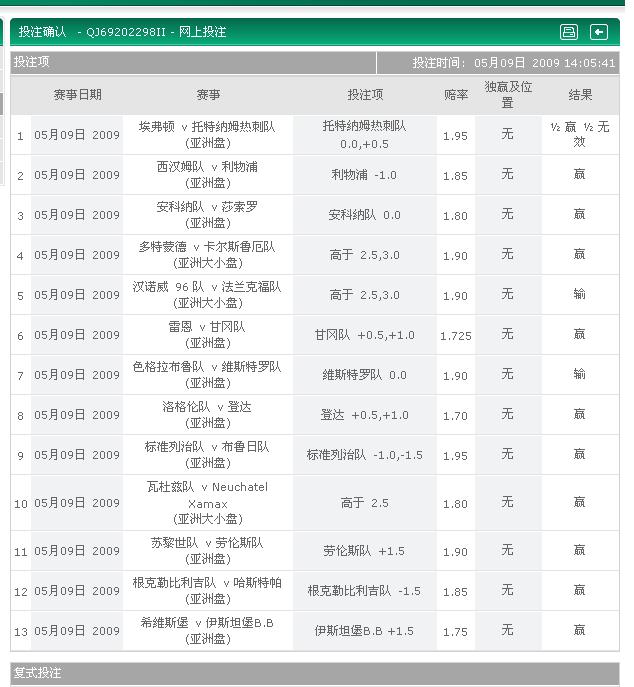
Task: Click 无 in the 利物浦 row
Action: click(x=507, y=174)
